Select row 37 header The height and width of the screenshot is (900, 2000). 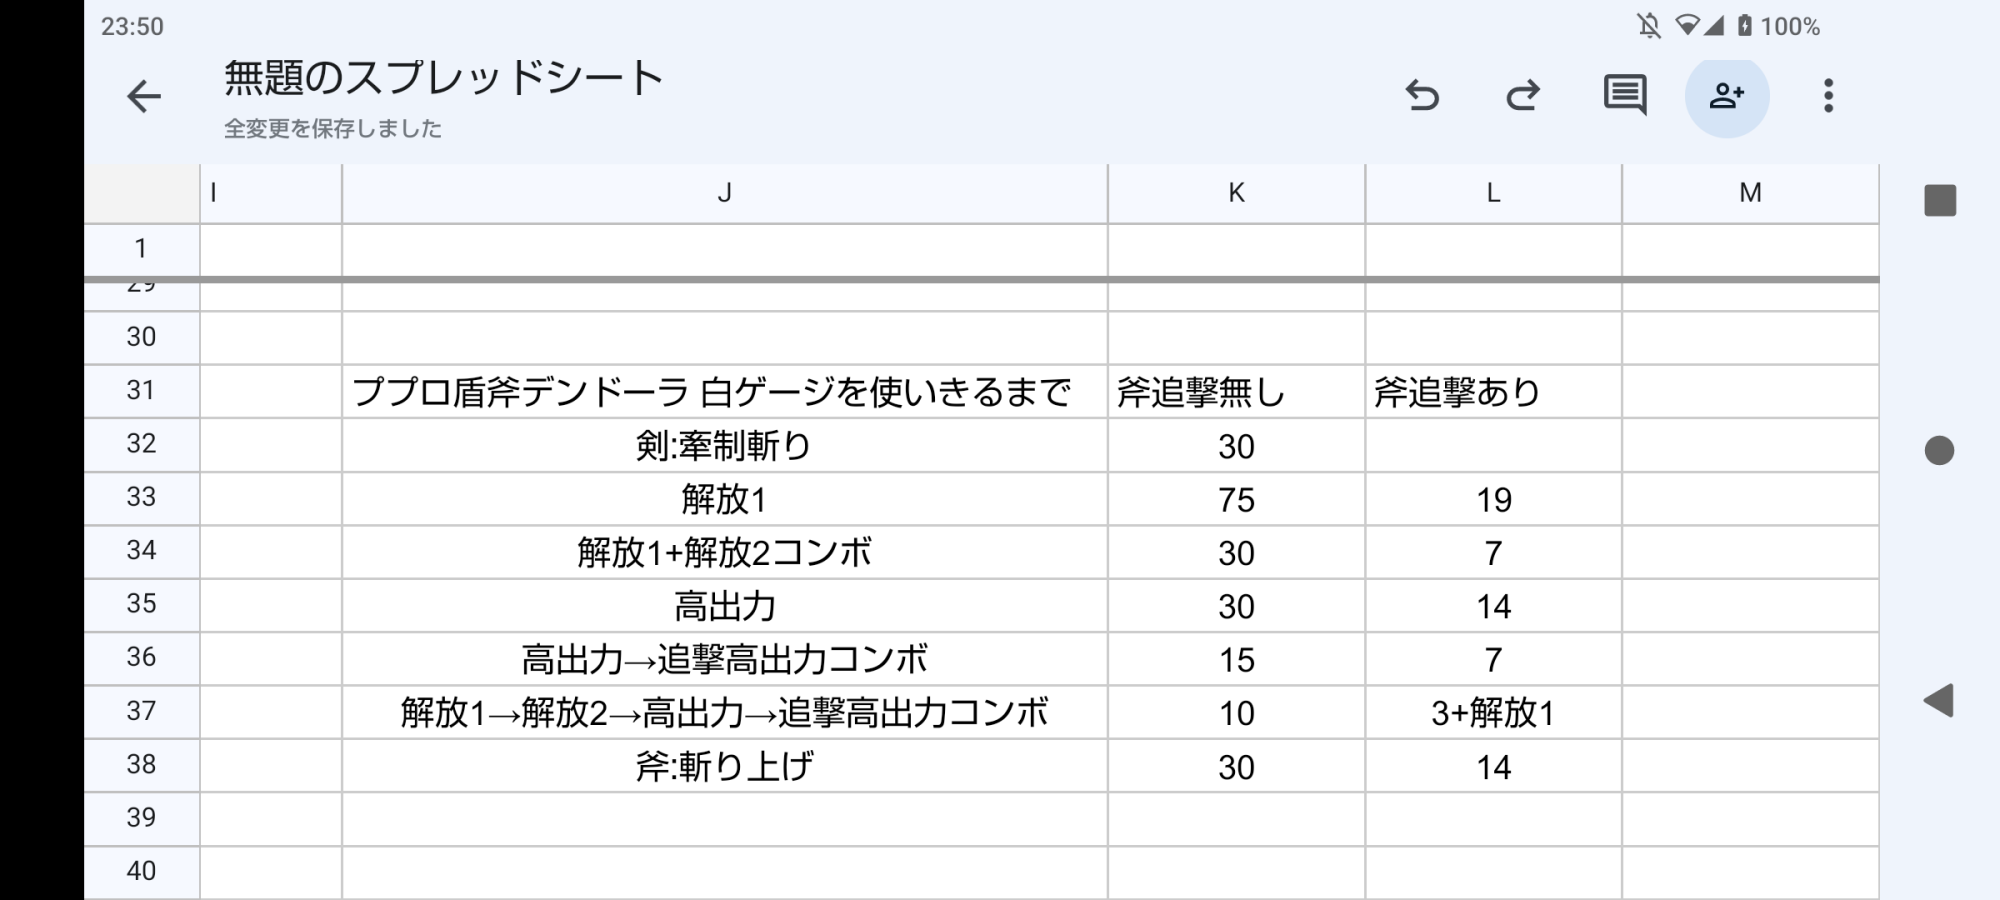[141, 711]
